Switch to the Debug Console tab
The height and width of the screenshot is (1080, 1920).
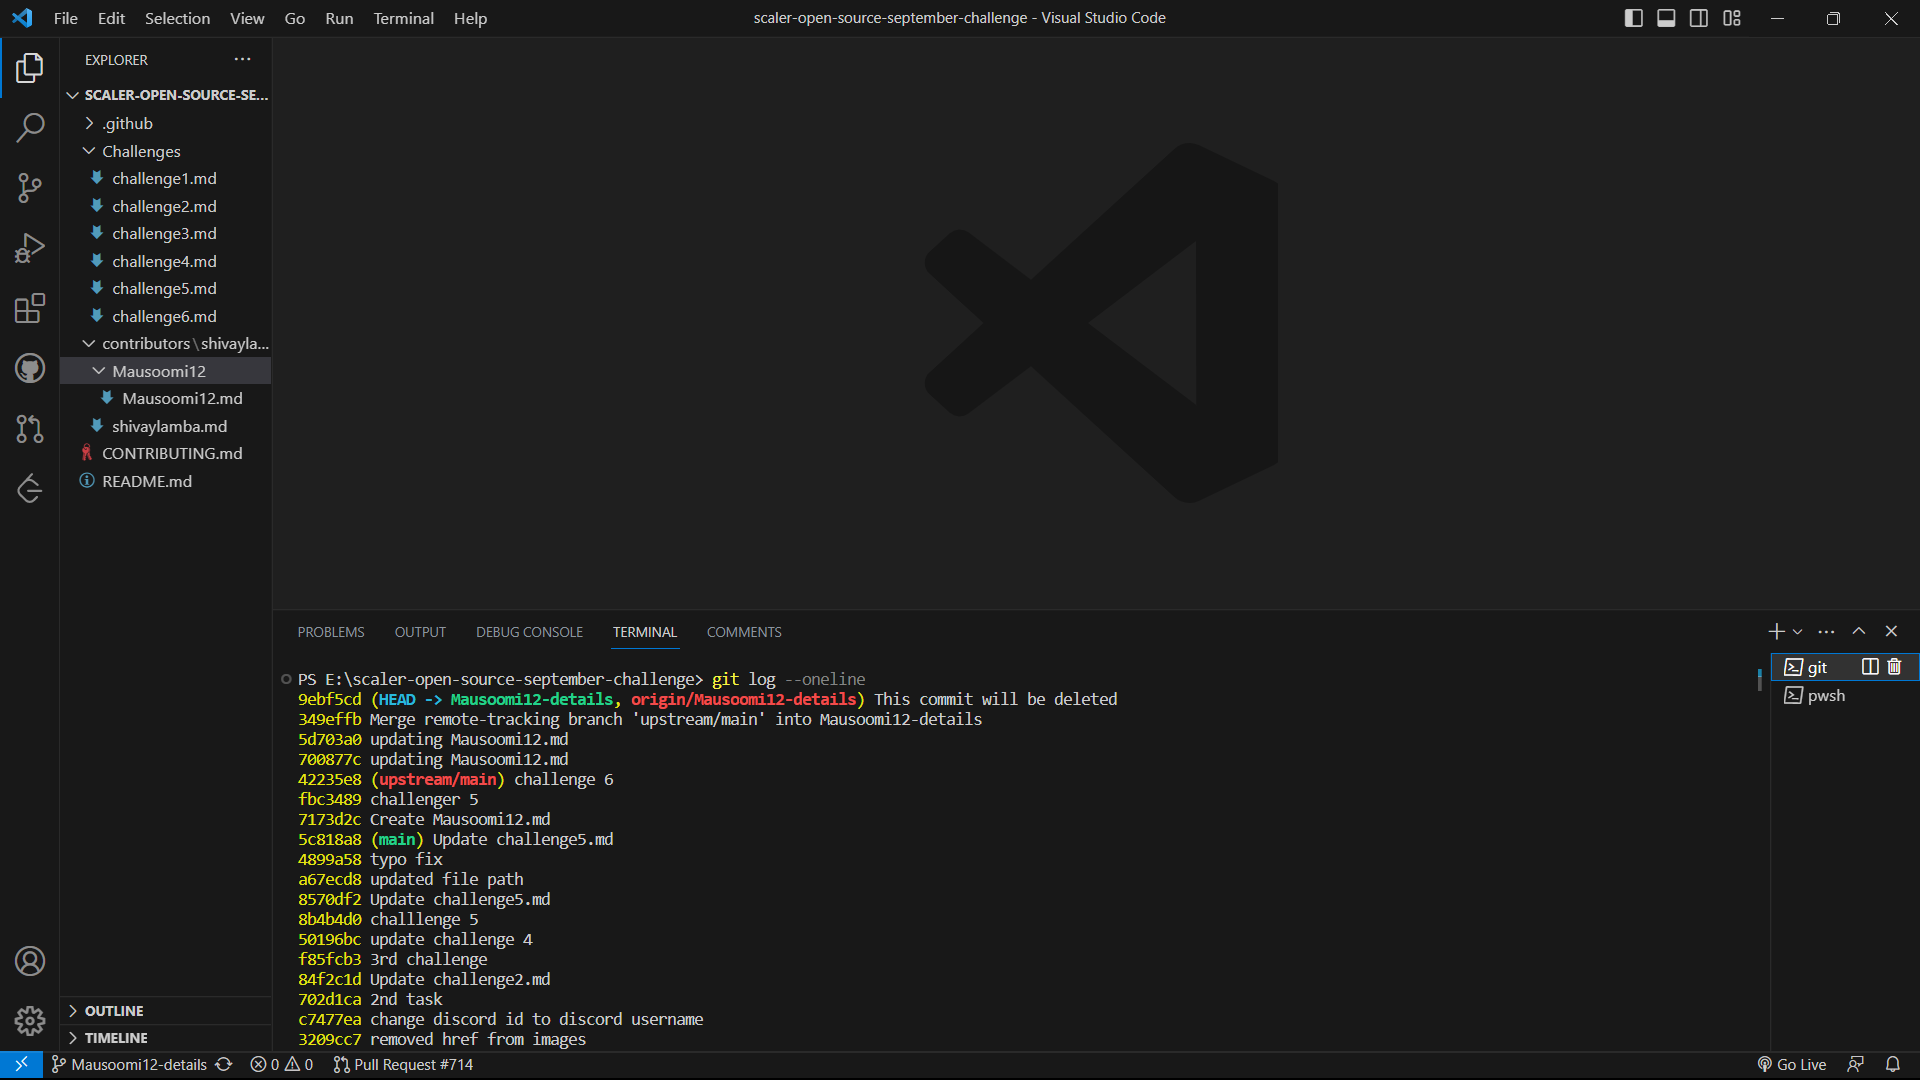click(x=529, y=632)
